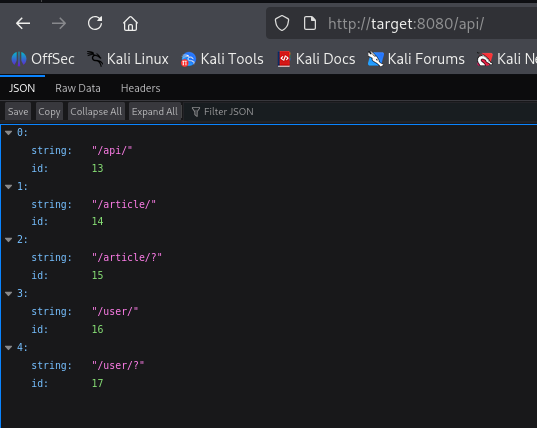Viewport: 537px width, 428px height.
Task: Click the id value 14
Action: click(98, 222)
